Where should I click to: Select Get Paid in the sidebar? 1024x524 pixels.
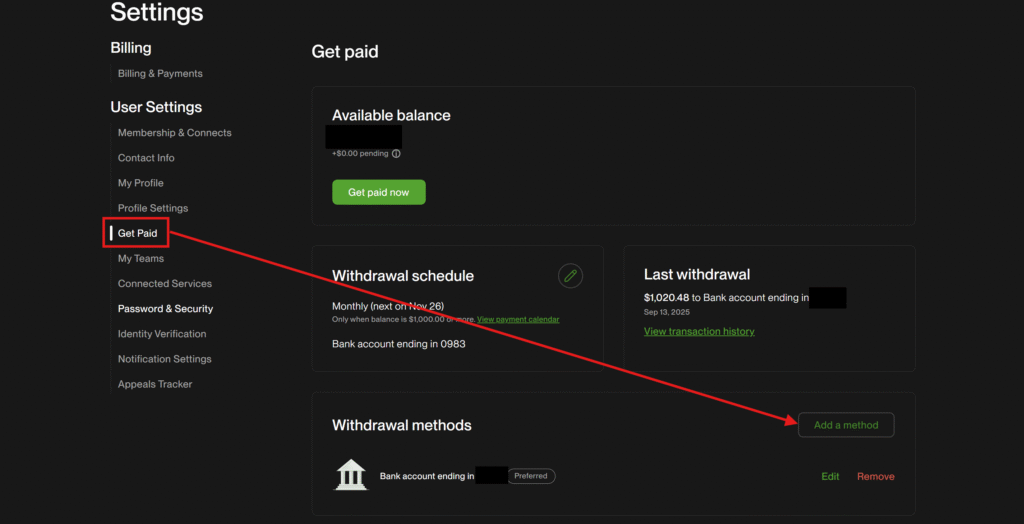pyautogui.click(x=138, y=233)
